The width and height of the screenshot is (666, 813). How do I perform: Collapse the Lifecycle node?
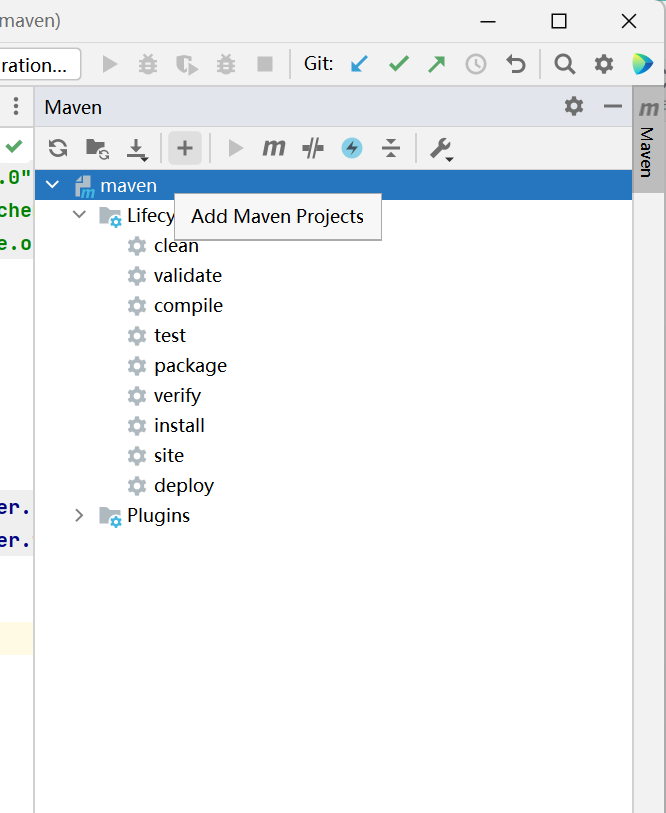[79, 214]
